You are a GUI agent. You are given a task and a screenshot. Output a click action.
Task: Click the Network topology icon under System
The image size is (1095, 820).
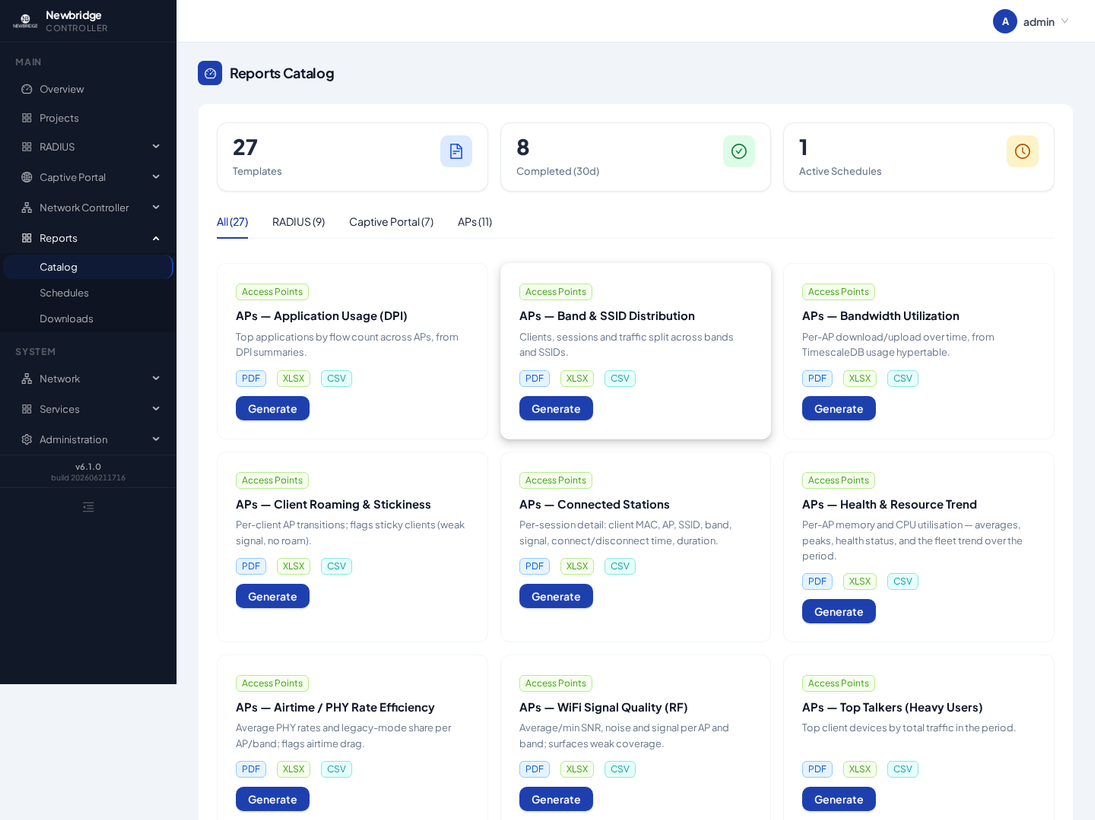tap(27, 379)
